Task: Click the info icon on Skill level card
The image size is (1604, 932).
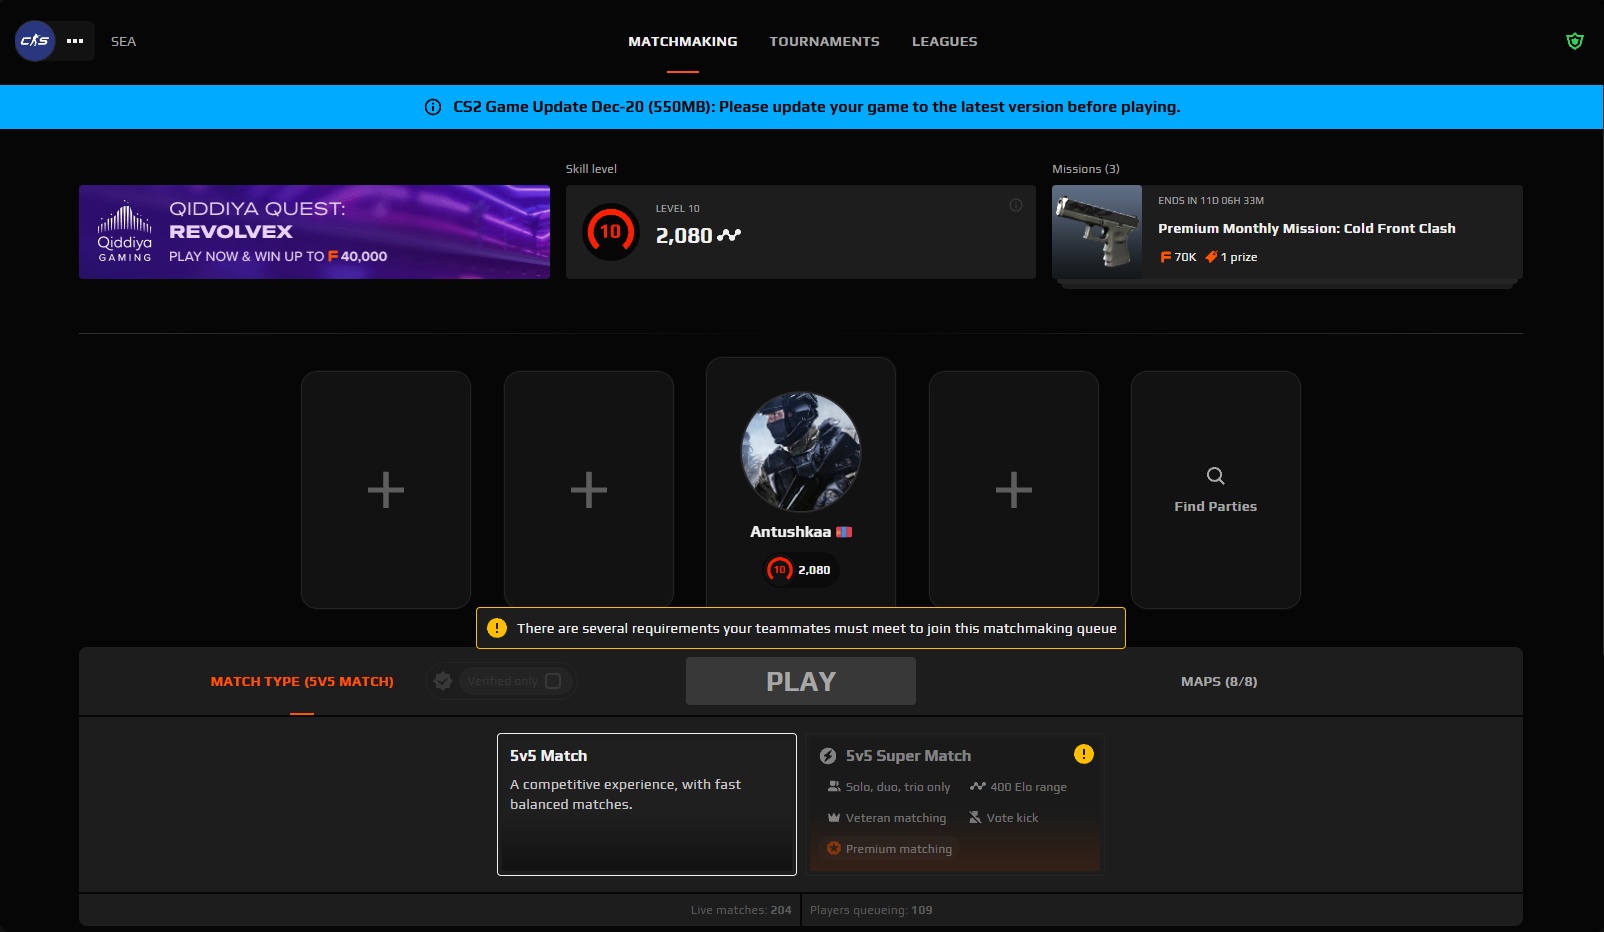Action: [x=1016, y=205]
